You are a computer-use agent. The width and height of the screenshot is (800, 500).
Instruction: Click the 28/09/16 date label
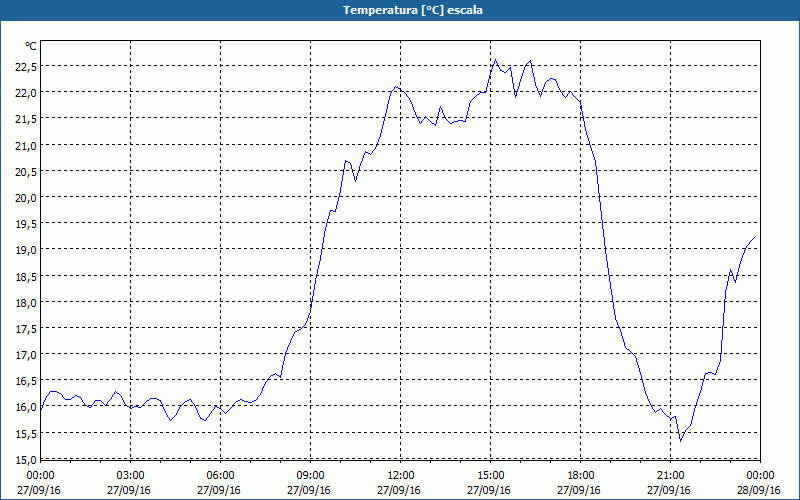(759, 490)
